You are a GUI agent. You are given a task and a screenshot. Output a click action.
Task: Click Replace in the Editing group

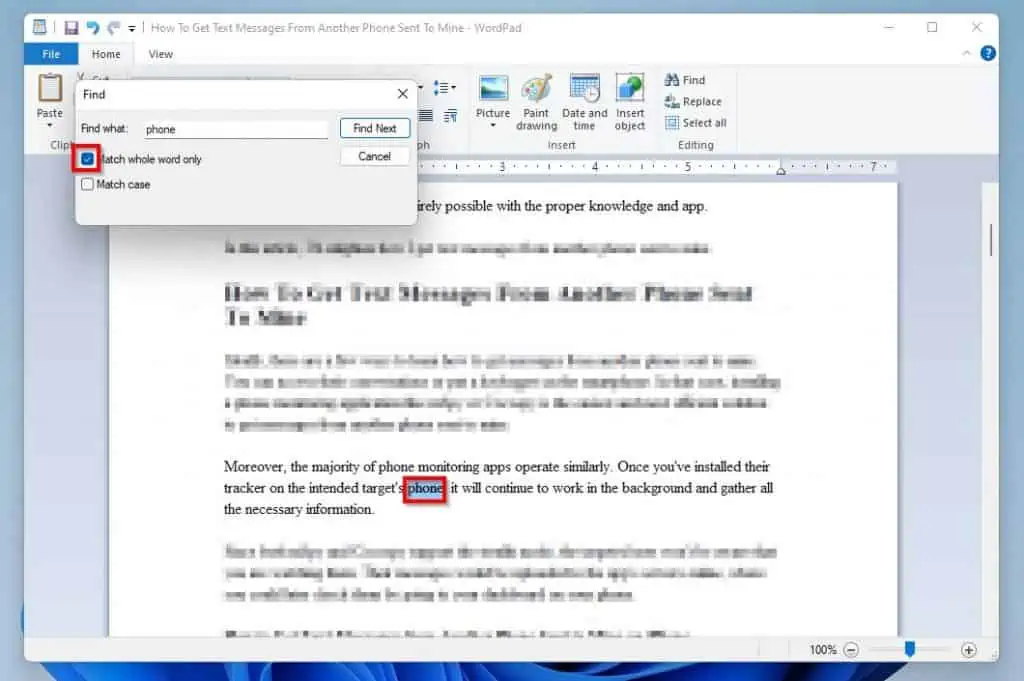[x=693, y=102]
